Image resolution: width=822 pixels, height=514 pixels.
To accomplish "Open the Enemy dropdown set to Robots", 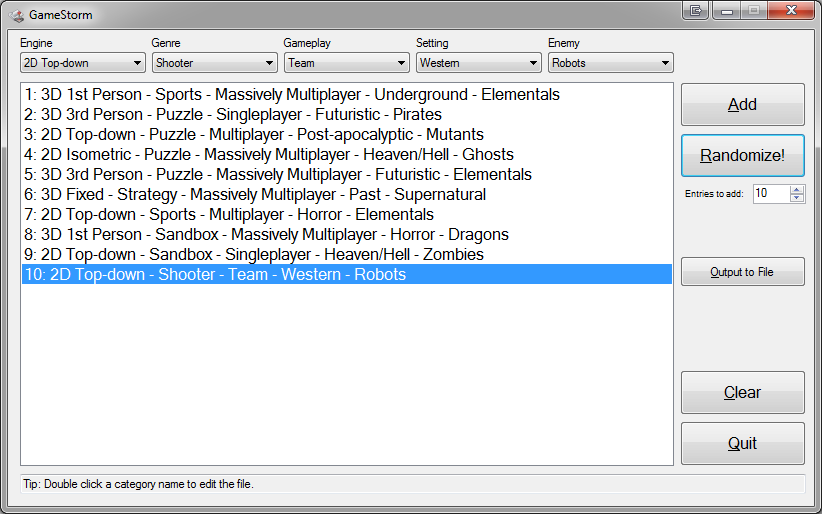I will [611, 63].
